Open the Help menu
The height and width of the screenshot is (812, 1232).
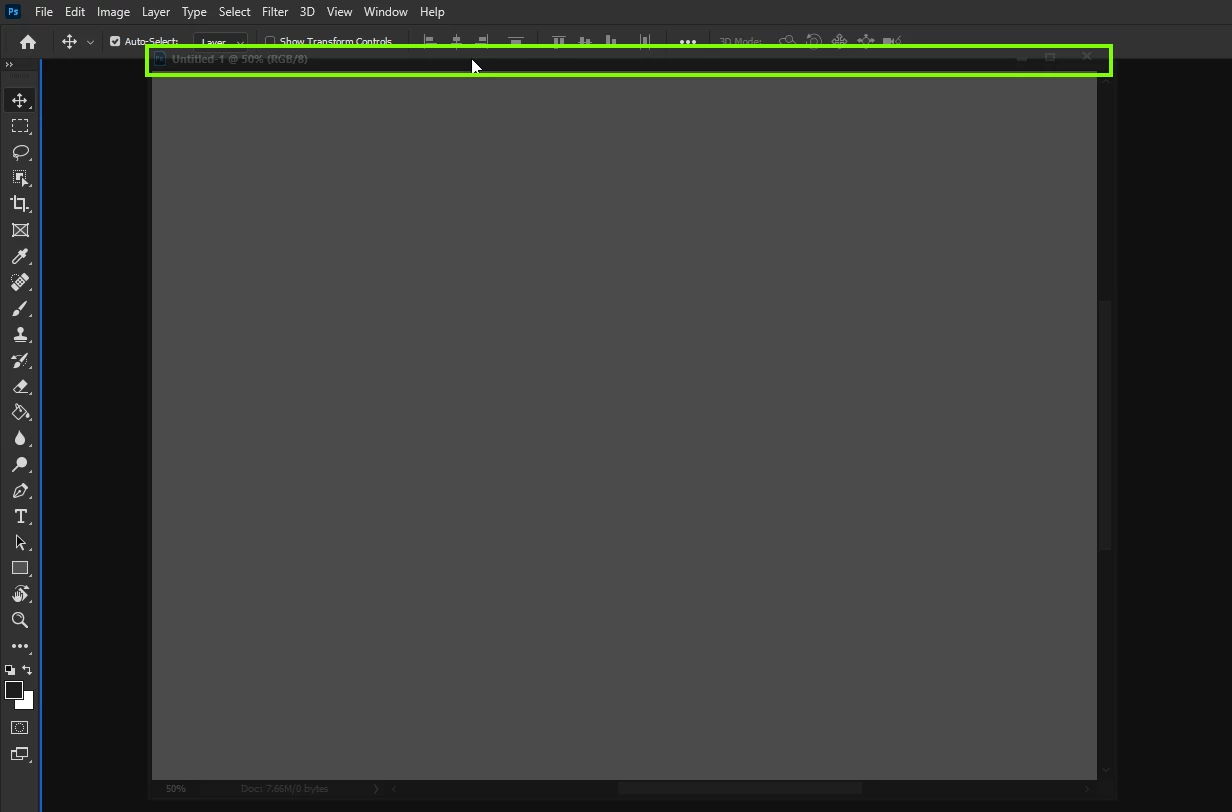tap(432, 12)
